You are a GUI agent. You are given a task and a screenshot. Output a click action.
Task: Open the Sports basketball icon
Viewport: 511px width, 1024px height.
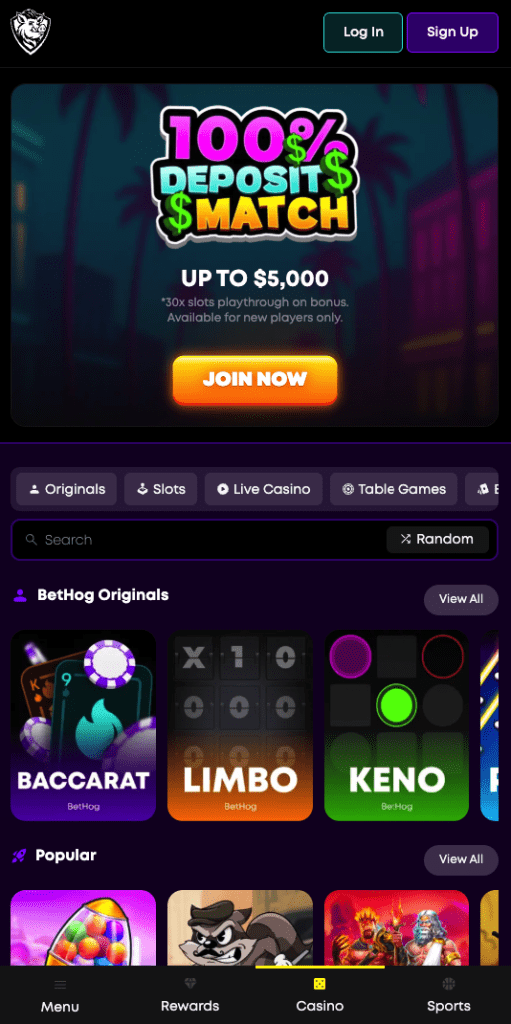click(x=448, y=984)
